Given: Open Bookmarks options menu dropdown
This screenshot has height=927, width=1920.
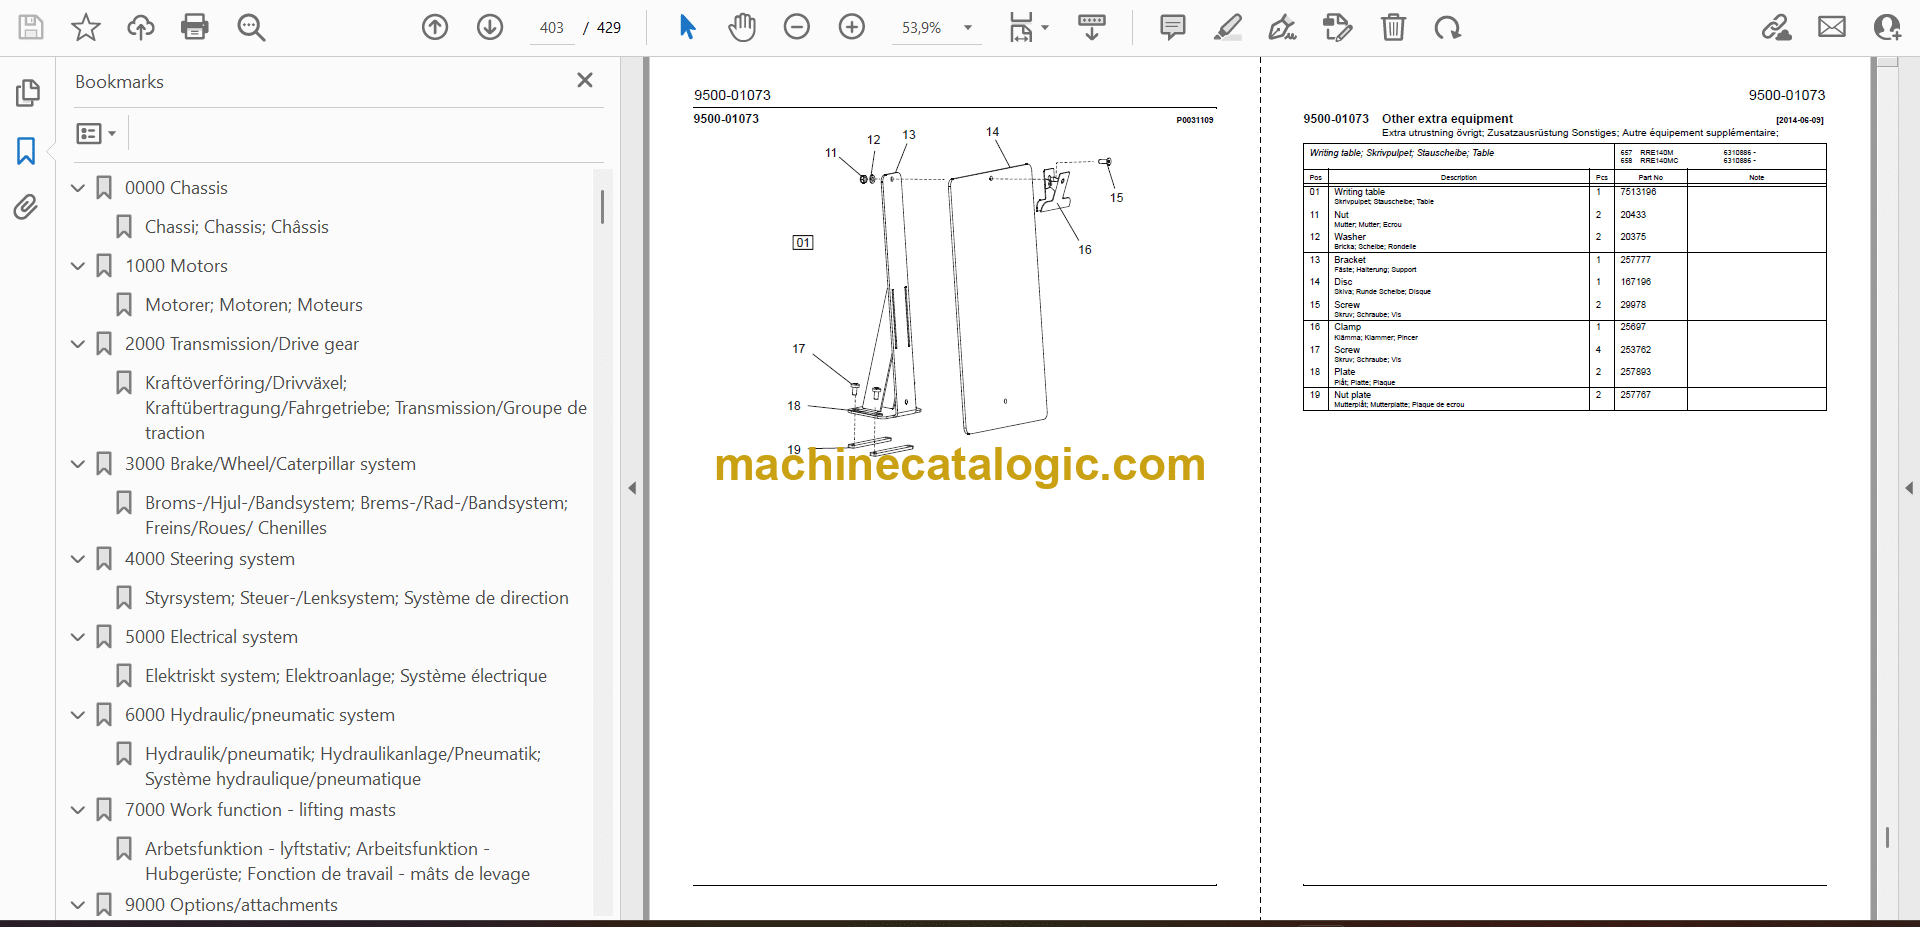Looking at the screenshot, I should (97, 133).
